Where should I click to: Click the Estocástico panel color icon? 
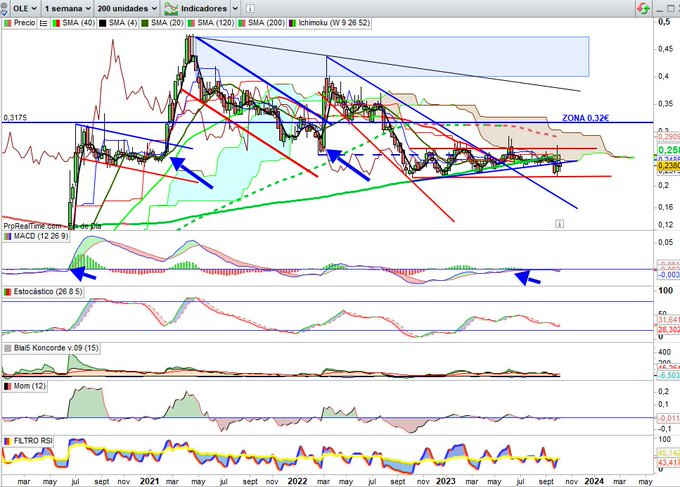point(7,292)
